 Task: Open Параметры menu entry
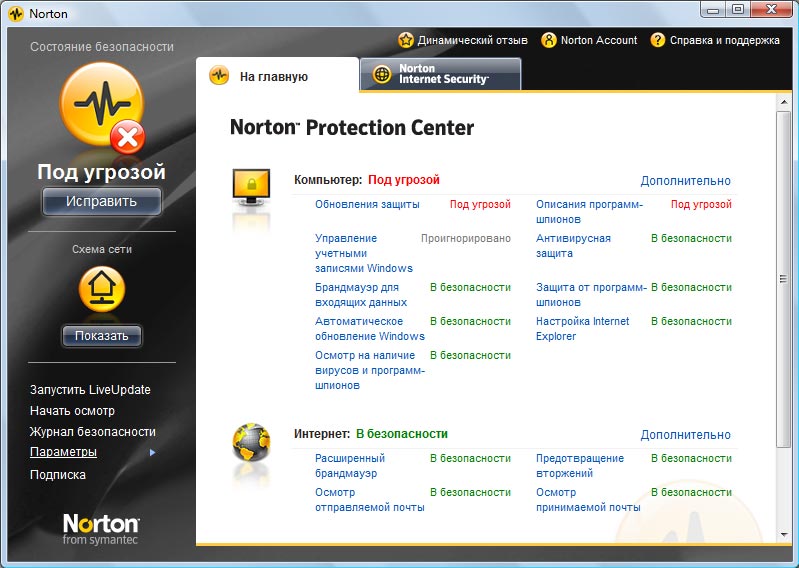(x=63, y=452)
